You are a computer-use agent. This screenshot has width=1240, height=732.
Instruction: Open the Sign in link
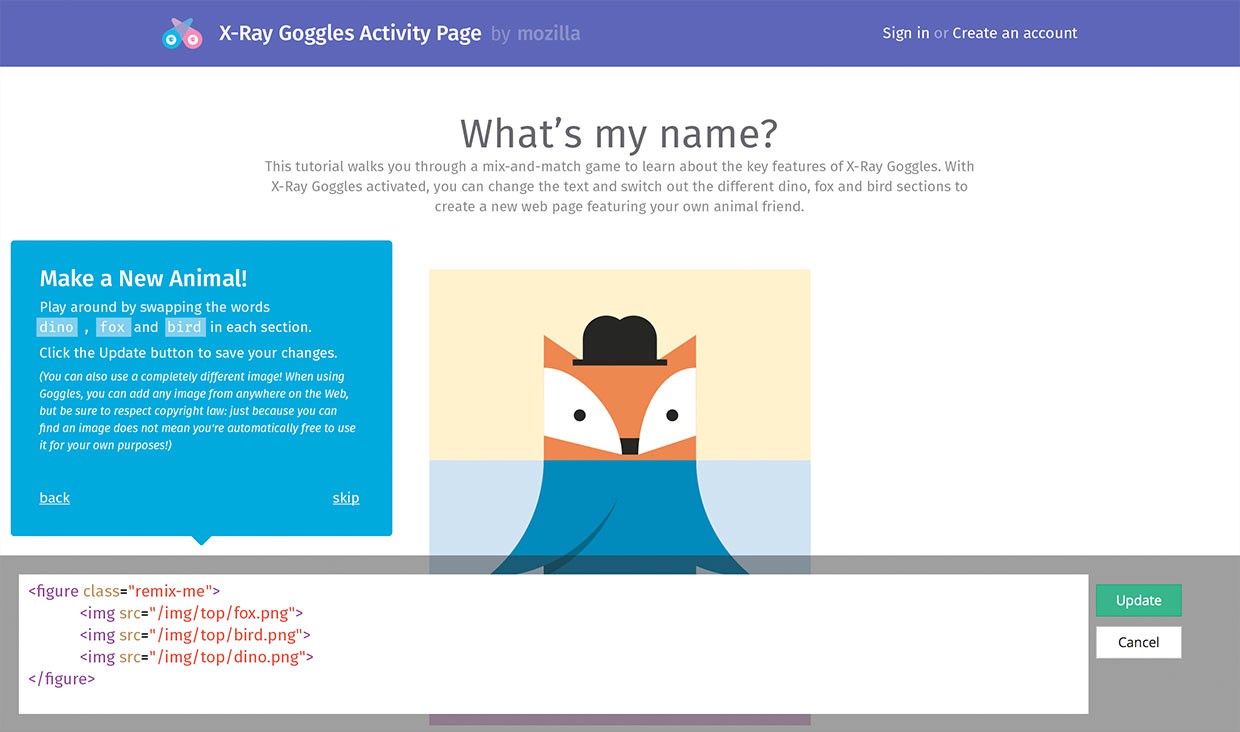click(x=905, y=33)
